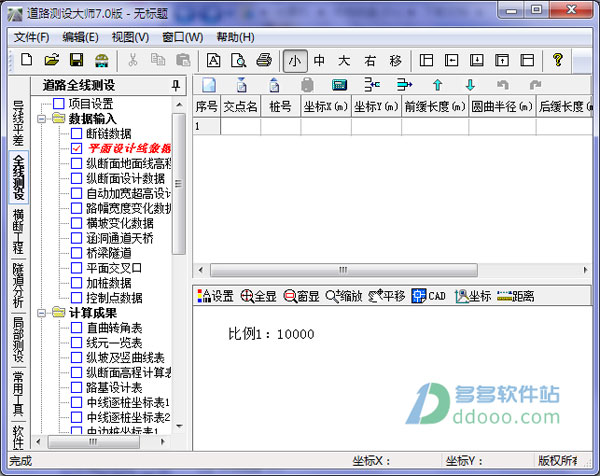Check the 断链数据 checkbox
Viewport: 600px width, 476px height.
tap(77, 134)
